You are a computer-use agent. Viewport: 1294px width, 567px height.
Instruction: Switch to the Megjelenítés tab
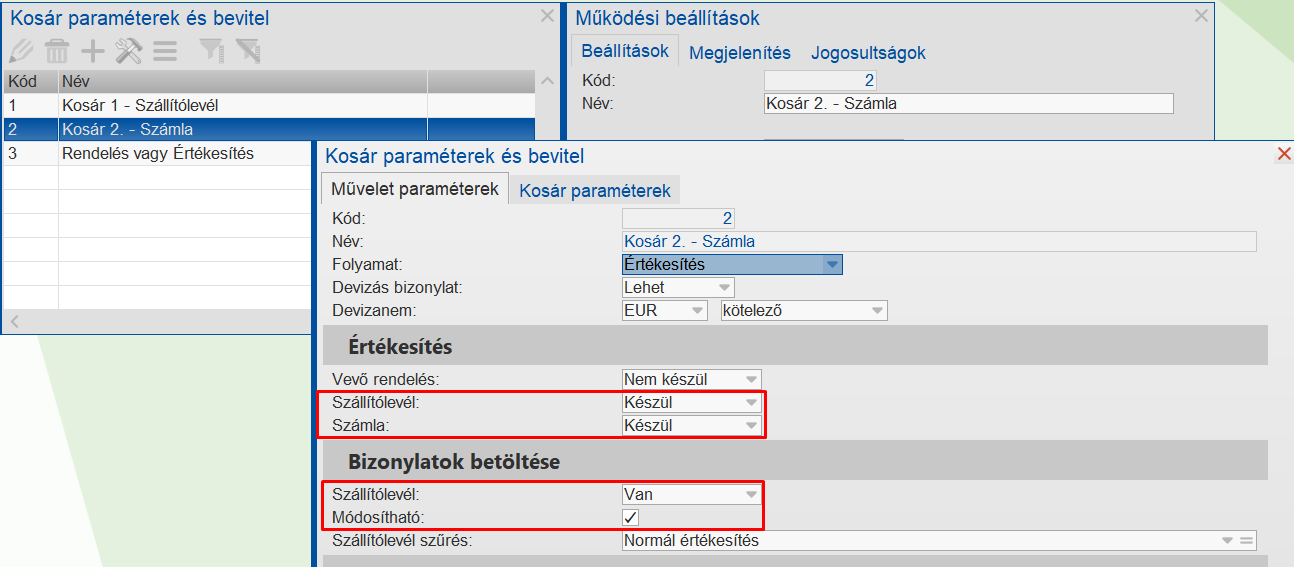coord(740,53)
